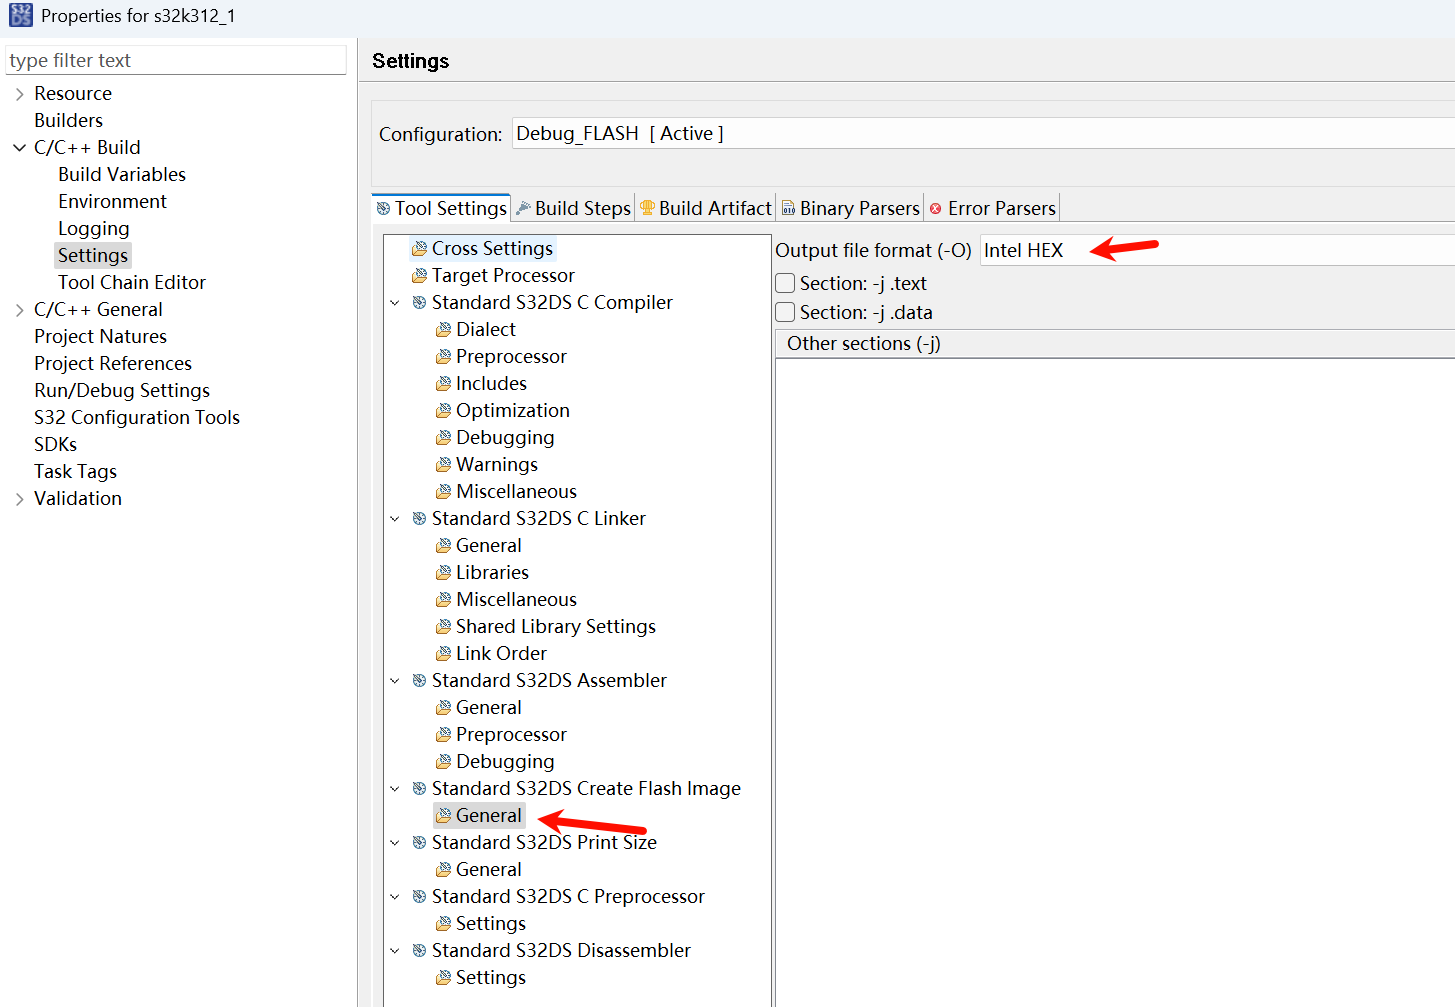The image size is (1455, 1007).
Task: Select Settings under Disassembler
Action: pyautogui.click(x=490, y=977)
